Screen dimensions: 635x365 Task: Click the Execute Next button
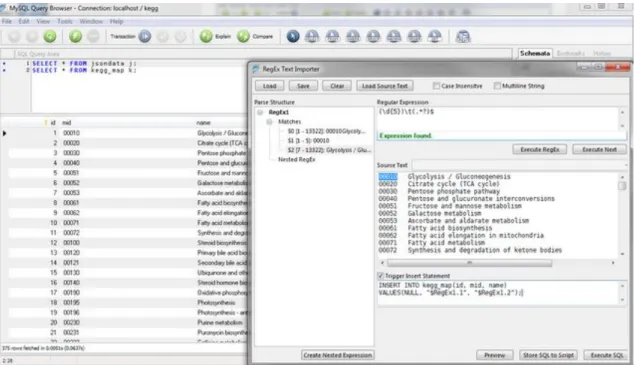click(599, 149)
